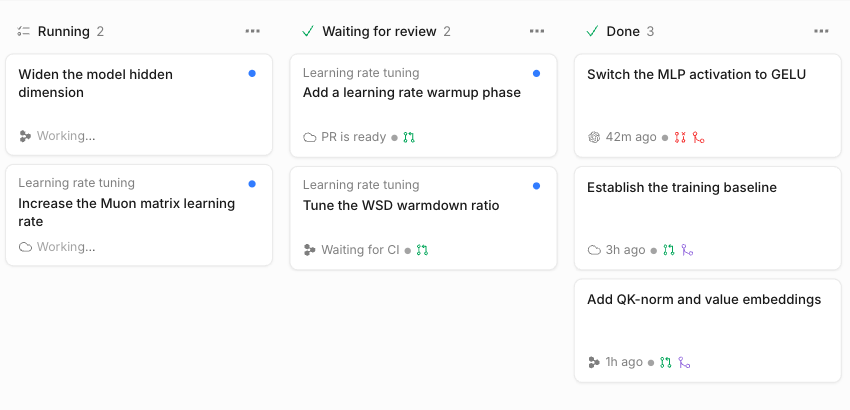Click the agent icon beside Working on Widen card
Image resolution: width=850 pixels, height=410 pixels.
25,136
